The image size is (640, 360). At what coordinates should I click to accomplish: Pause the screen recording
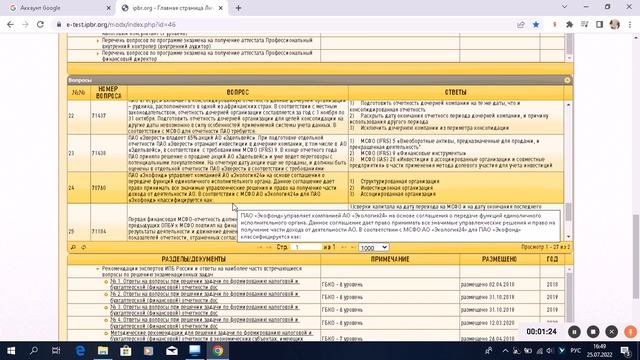pyautogui.click(x=574, y=332)
